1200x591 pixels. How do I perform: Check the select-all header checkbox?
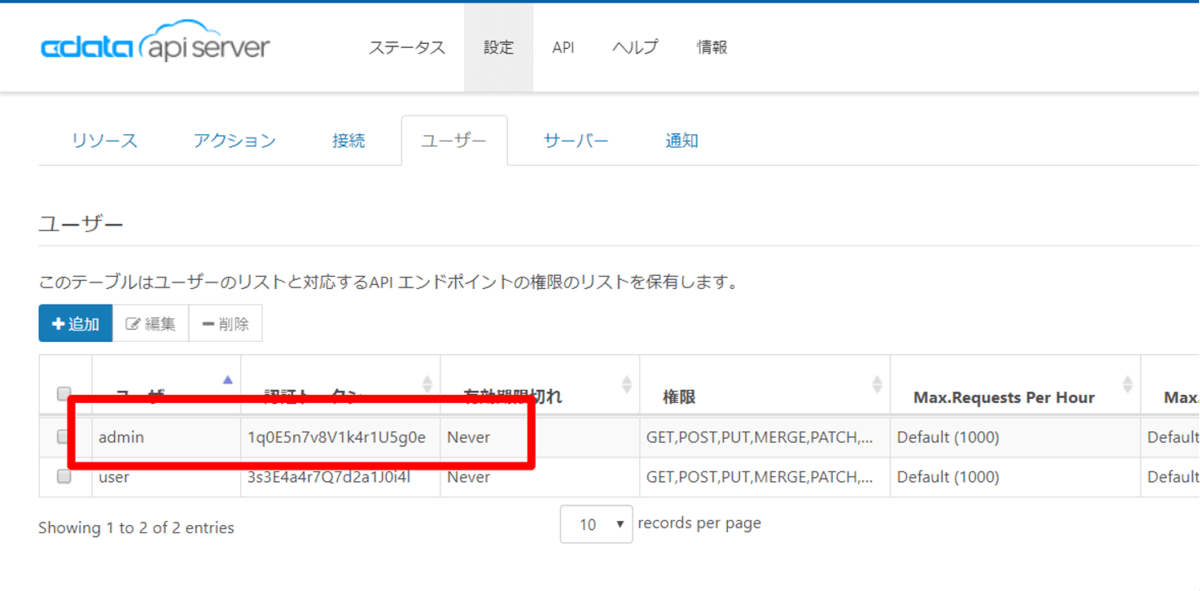tap(64, 393)
